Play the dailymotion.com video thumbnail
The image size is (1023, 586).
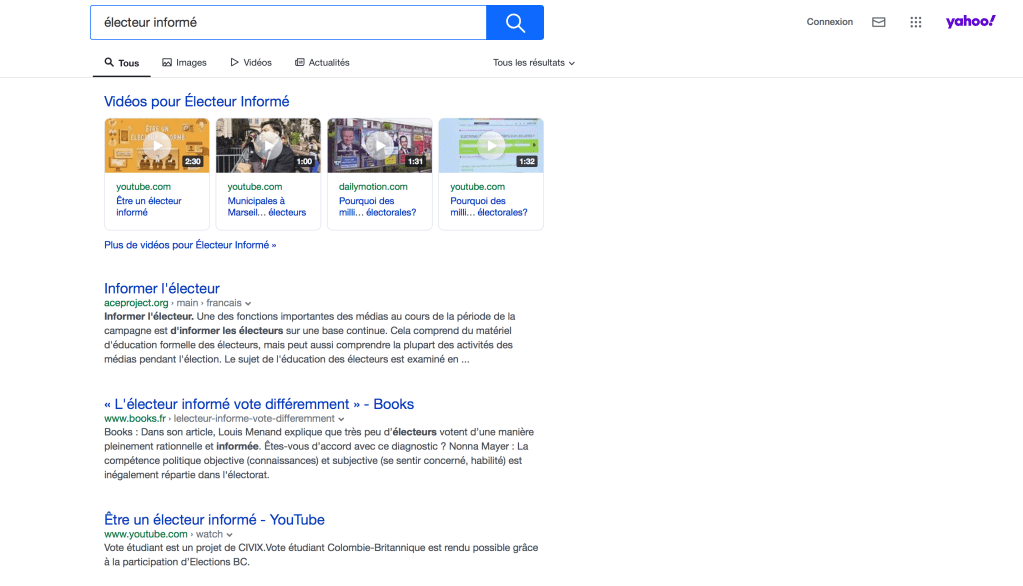pos(380,145)
